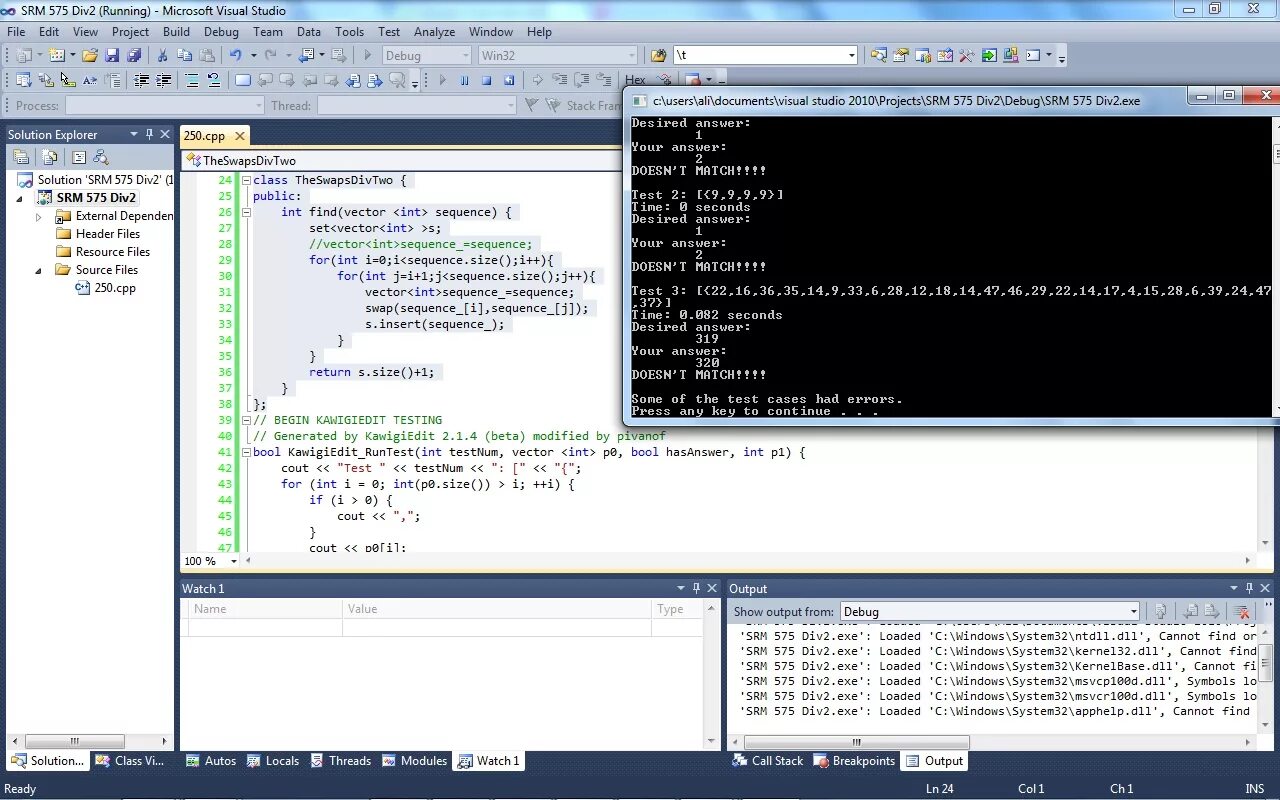
Task: Click the Copy toolbar icon
Action: (x=185, y=55)
